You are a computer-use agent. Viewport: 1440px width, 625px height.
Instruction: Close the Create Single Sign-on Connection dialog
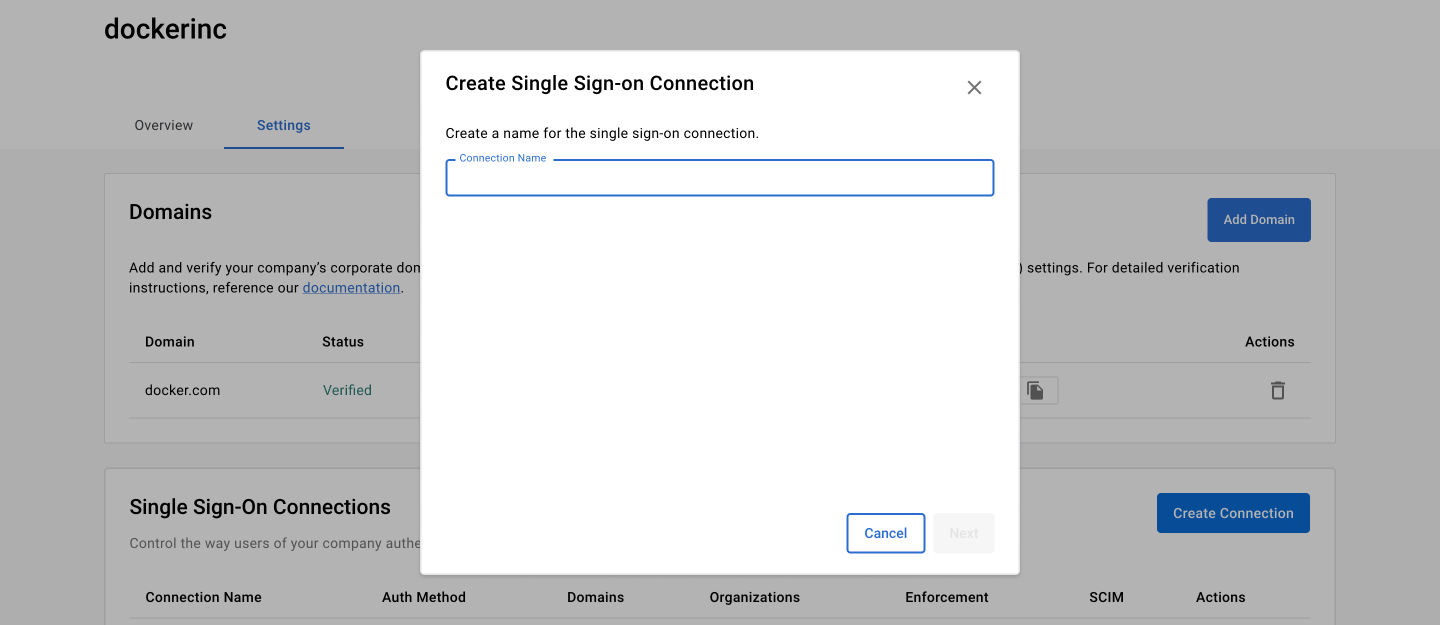click(x=974, y=88)
